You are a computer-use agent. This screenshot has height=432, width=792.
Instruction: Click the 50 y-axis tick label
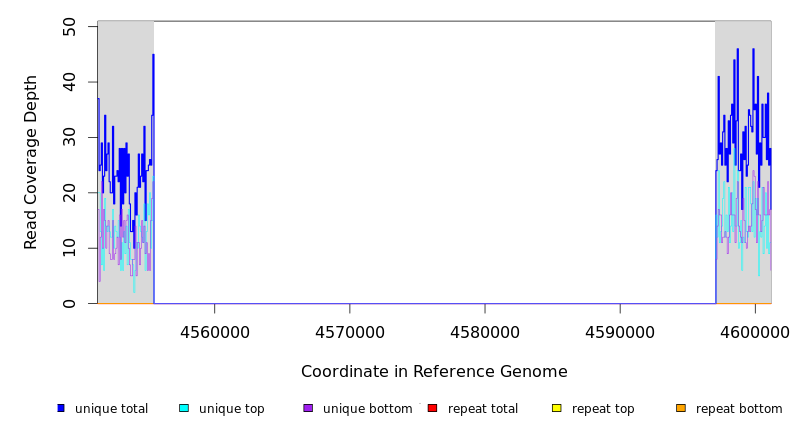point(69,26)
